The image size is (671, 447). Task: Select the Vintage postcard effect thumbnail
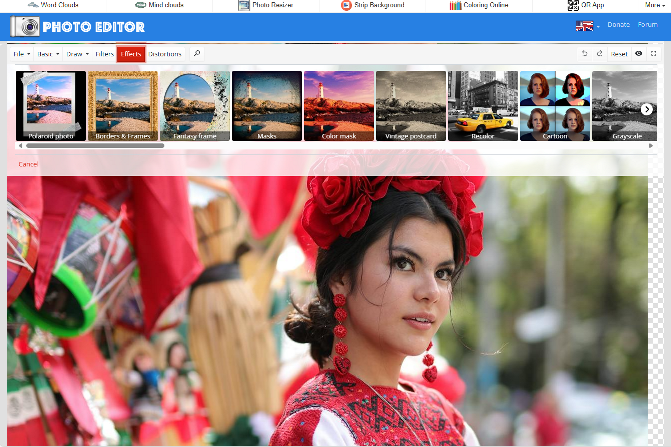(410, 106)
